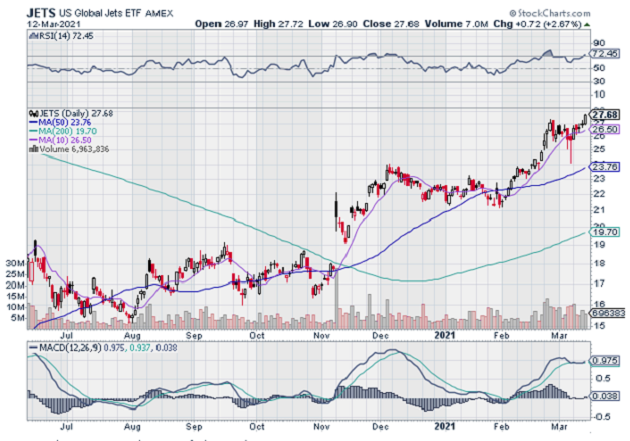630x441 pixels.
Task: Click the 'Chg +0.72 (+2.67%)' value
Action: [537, 24]
